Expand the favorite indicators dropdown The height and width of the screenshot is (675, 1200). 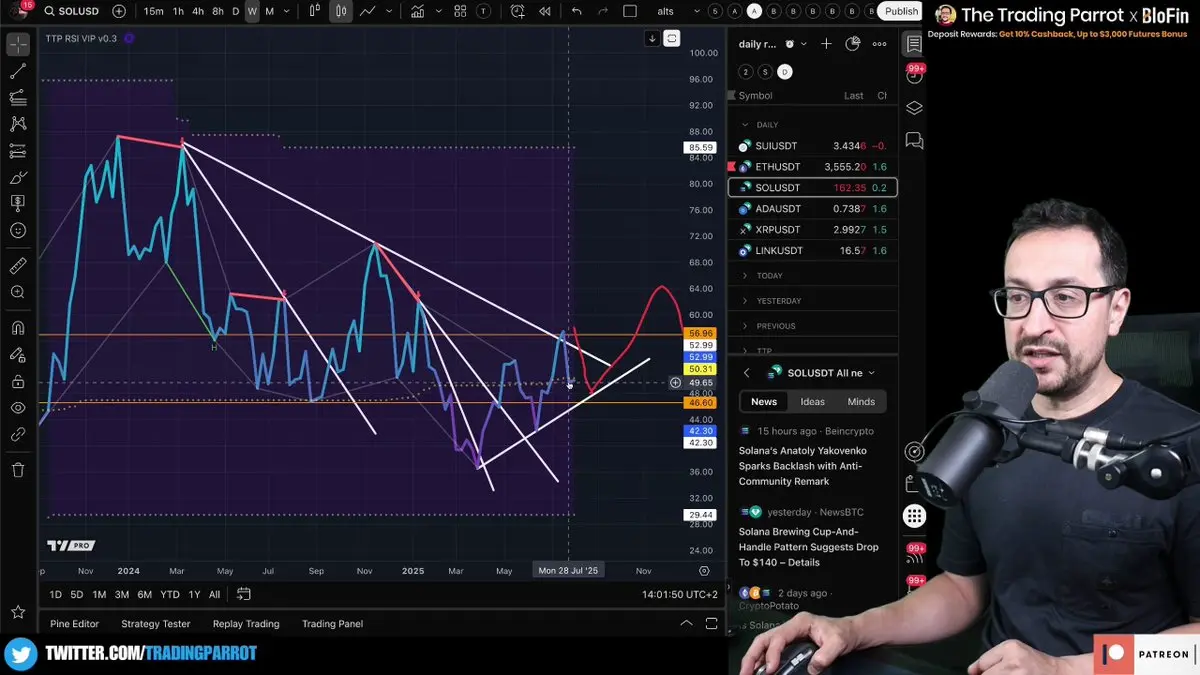pos(437,11)
